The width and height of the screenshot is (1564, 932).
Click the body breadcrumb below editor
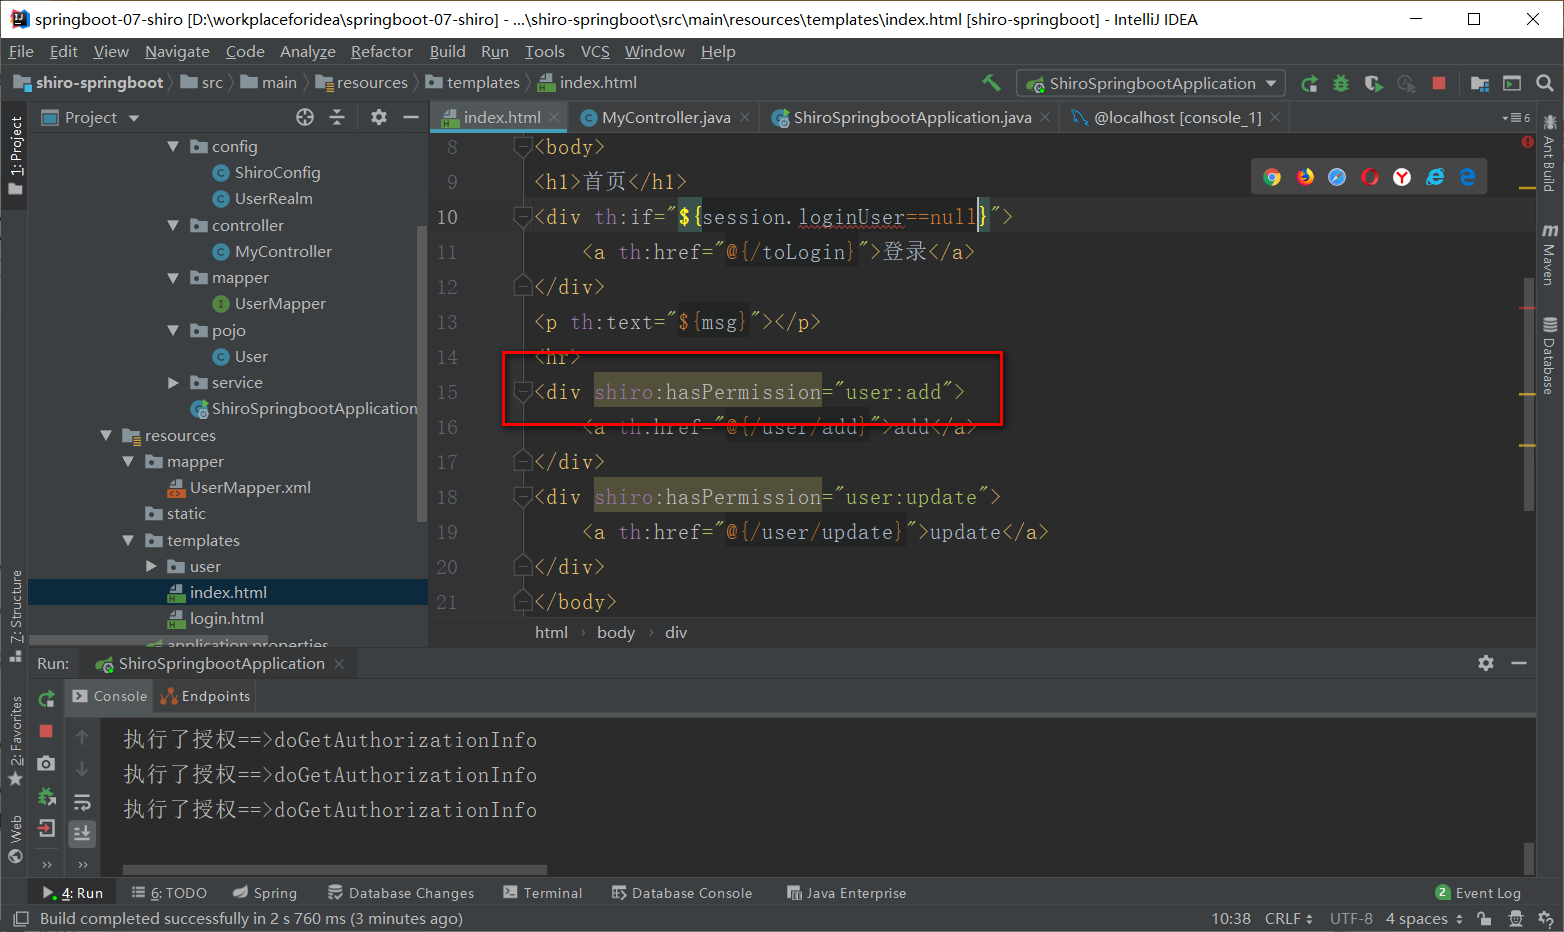(616, 632)
